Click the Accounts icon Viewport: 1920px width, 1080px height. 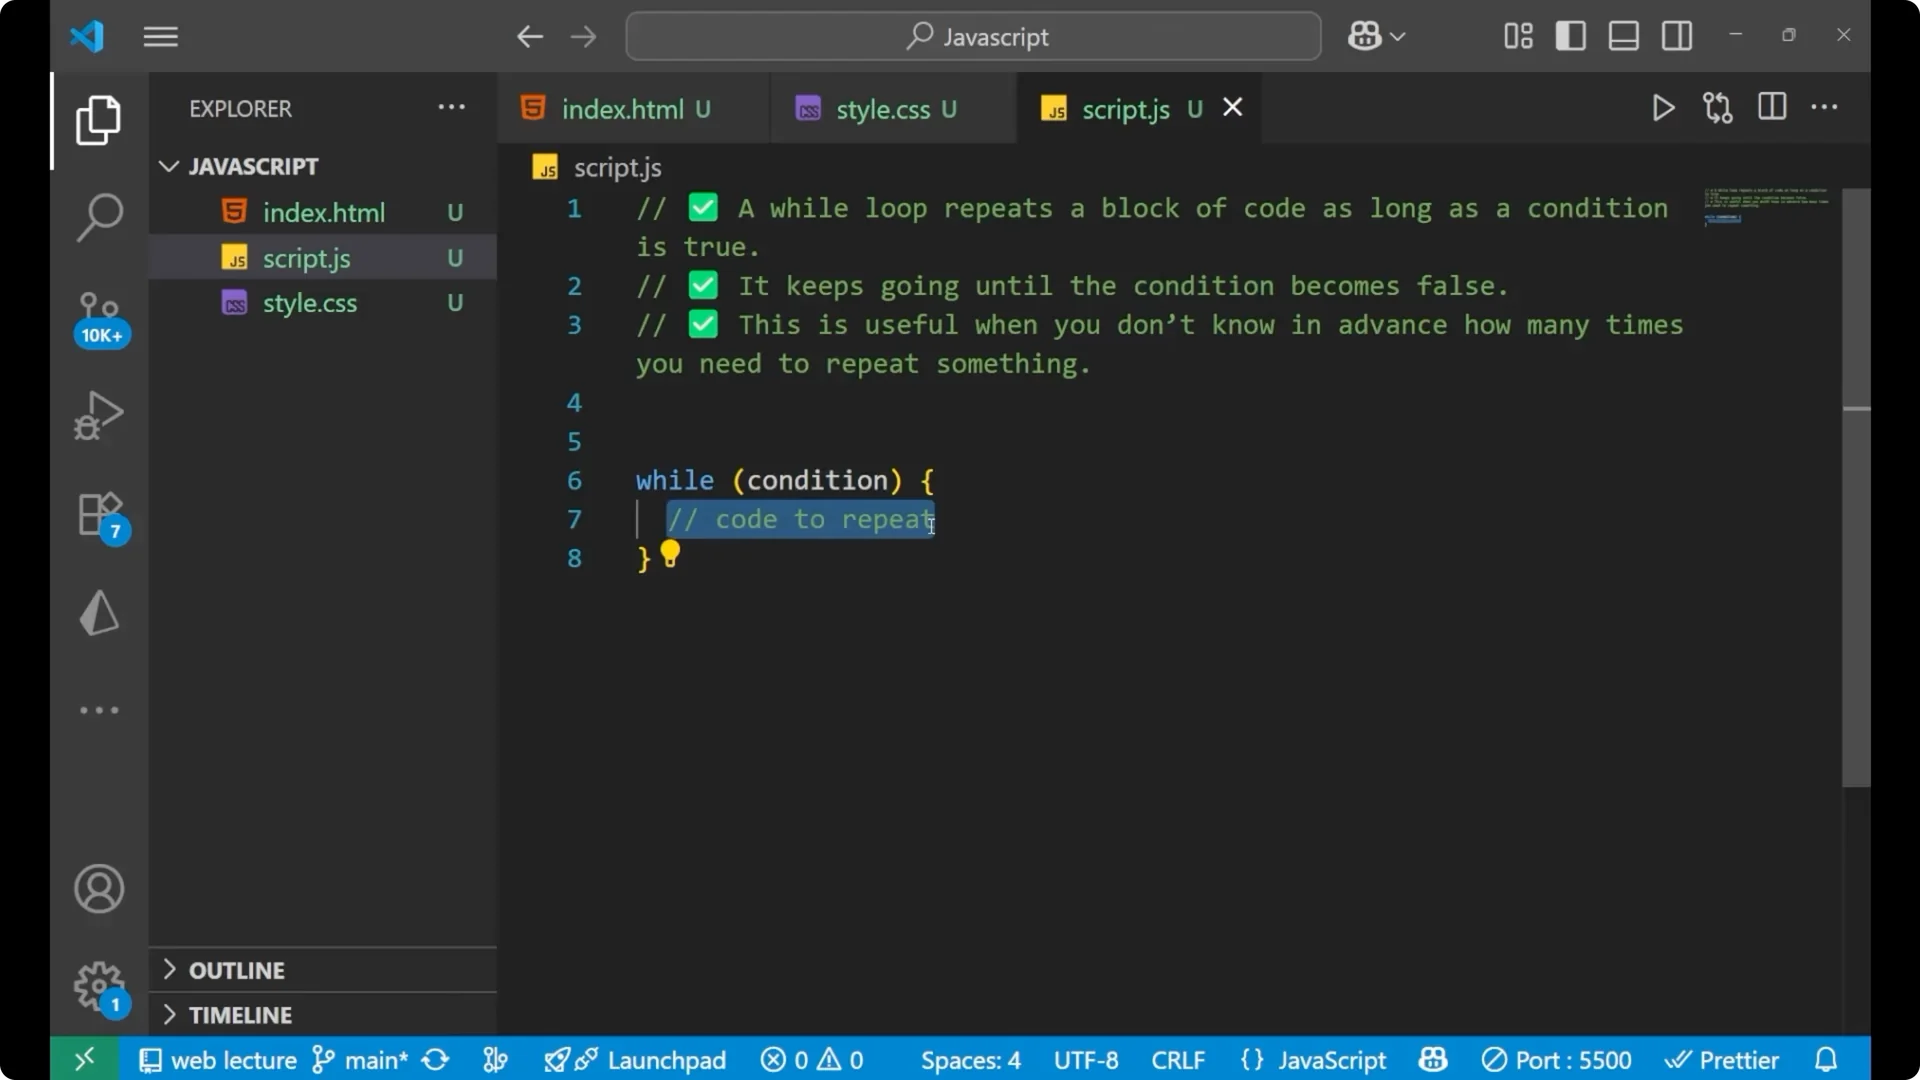pos(98,889)
